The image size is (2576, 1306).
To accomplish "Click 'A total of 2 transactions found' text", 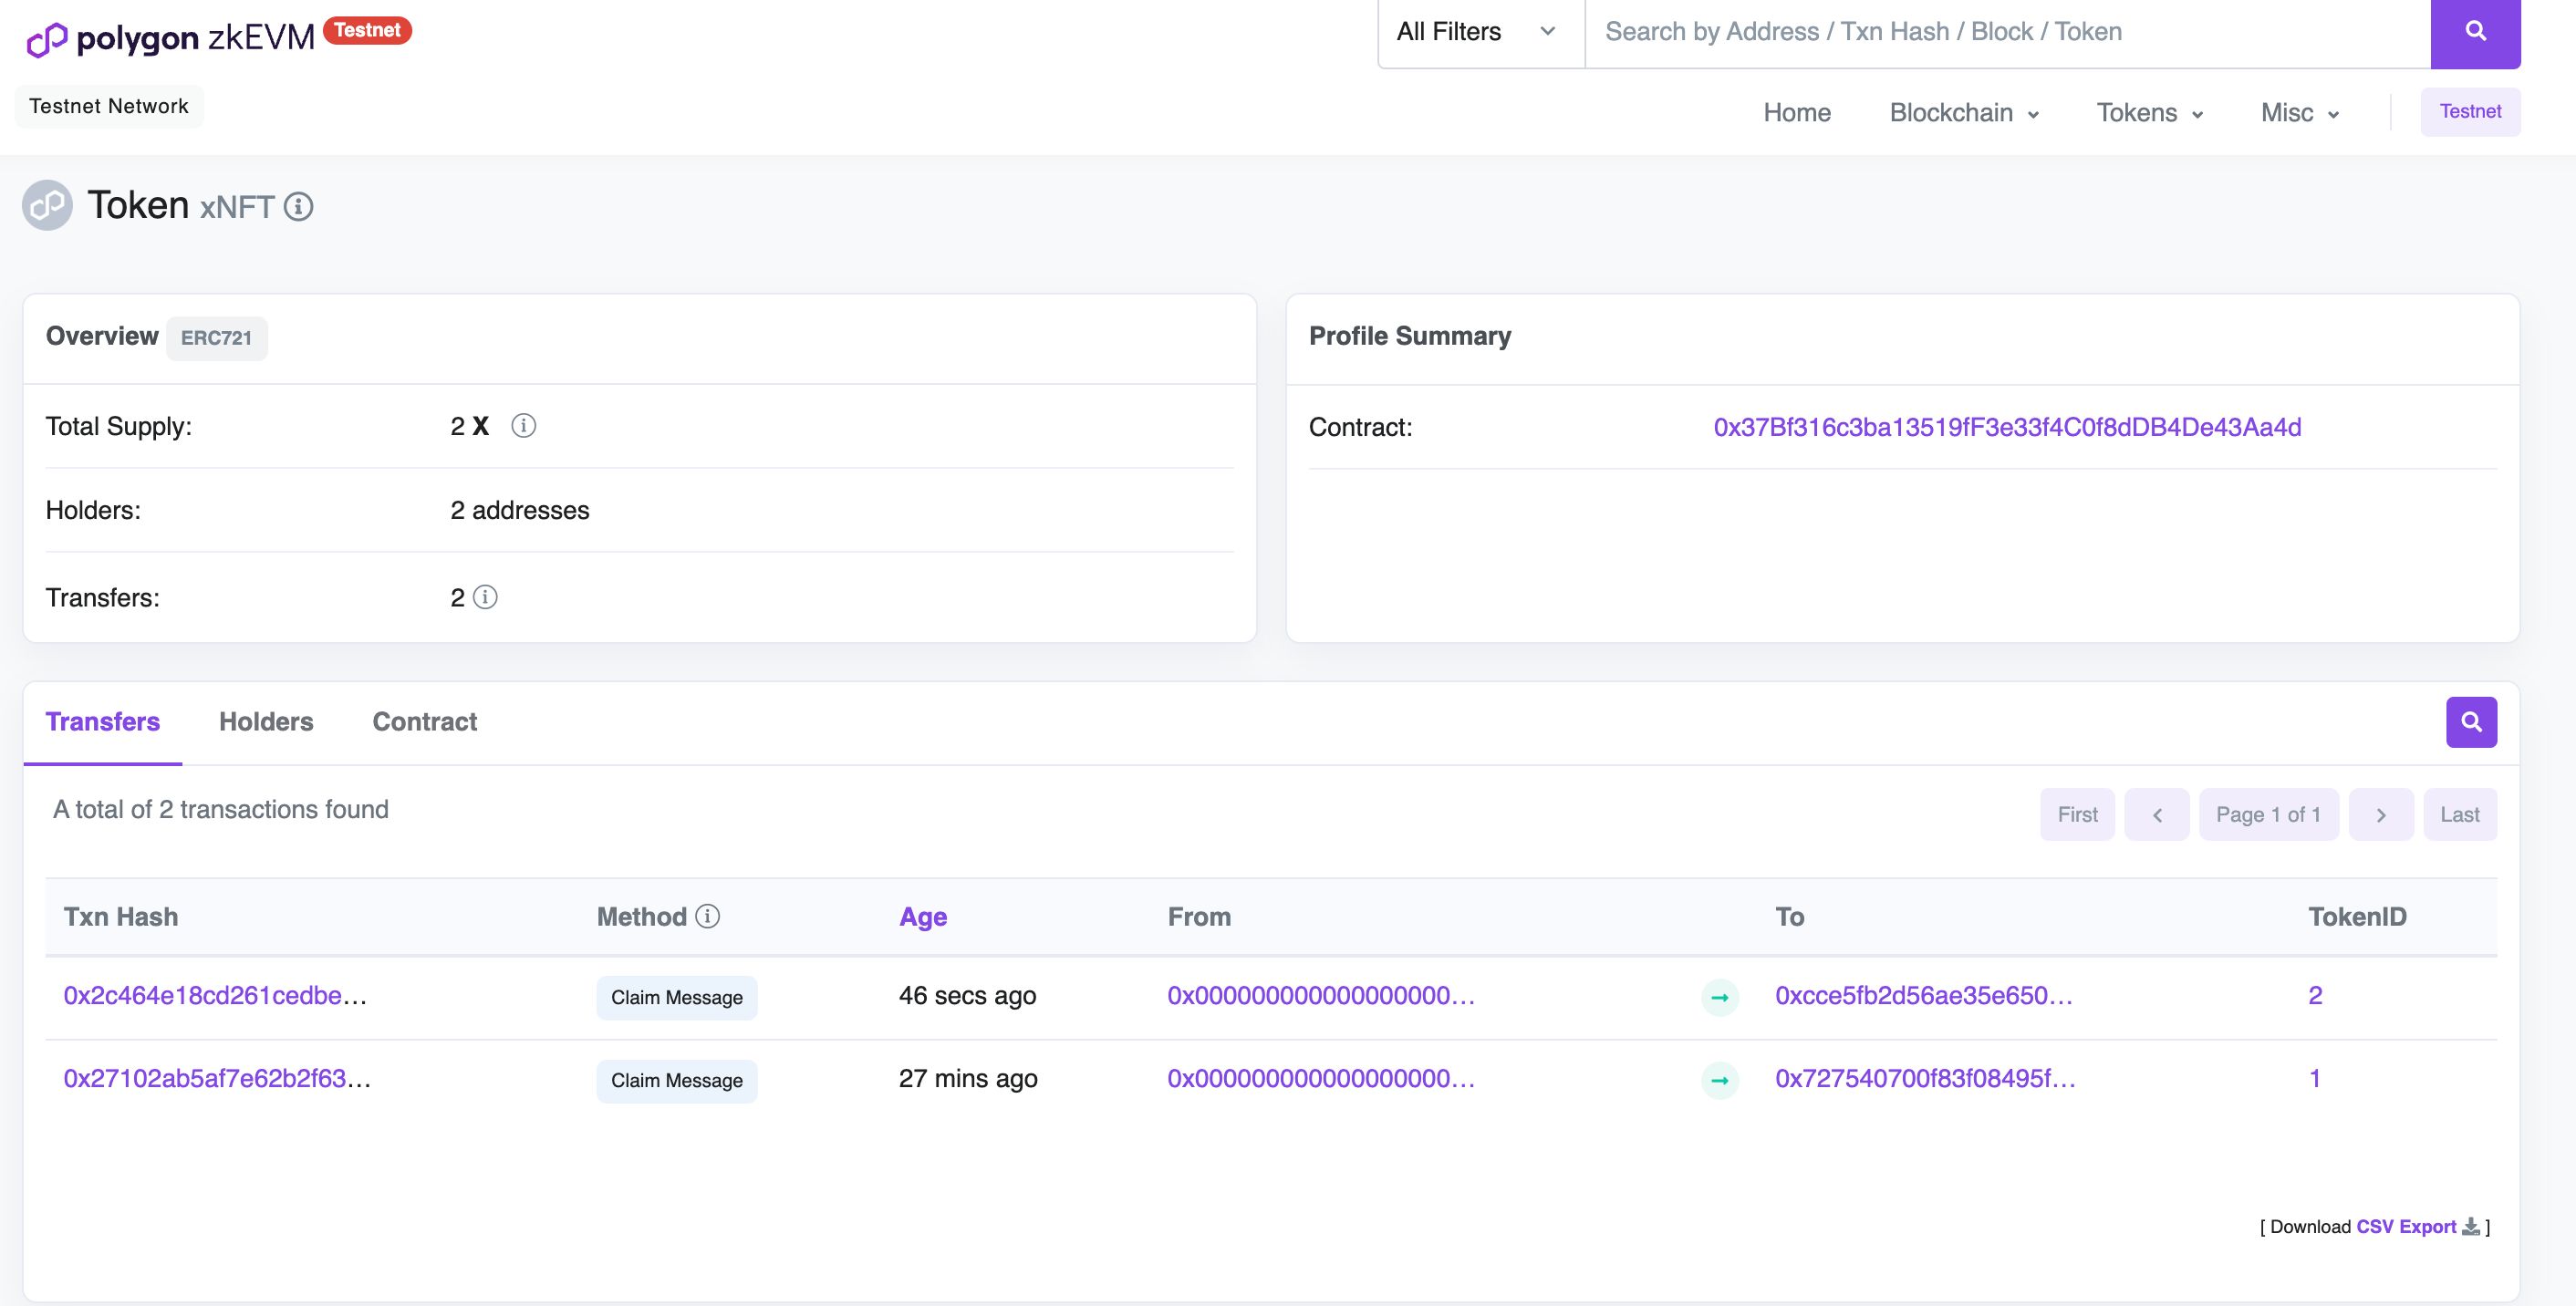I will (221, 809).
